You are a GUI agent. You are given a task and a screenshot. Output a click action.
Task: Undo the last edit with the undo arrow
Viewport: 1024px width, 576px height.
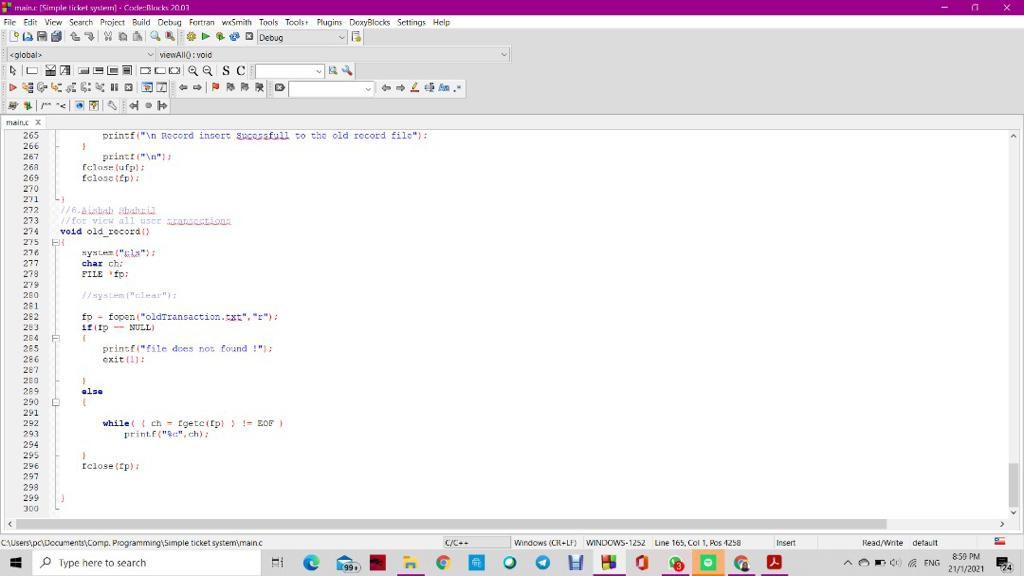[x=73, y=37]
